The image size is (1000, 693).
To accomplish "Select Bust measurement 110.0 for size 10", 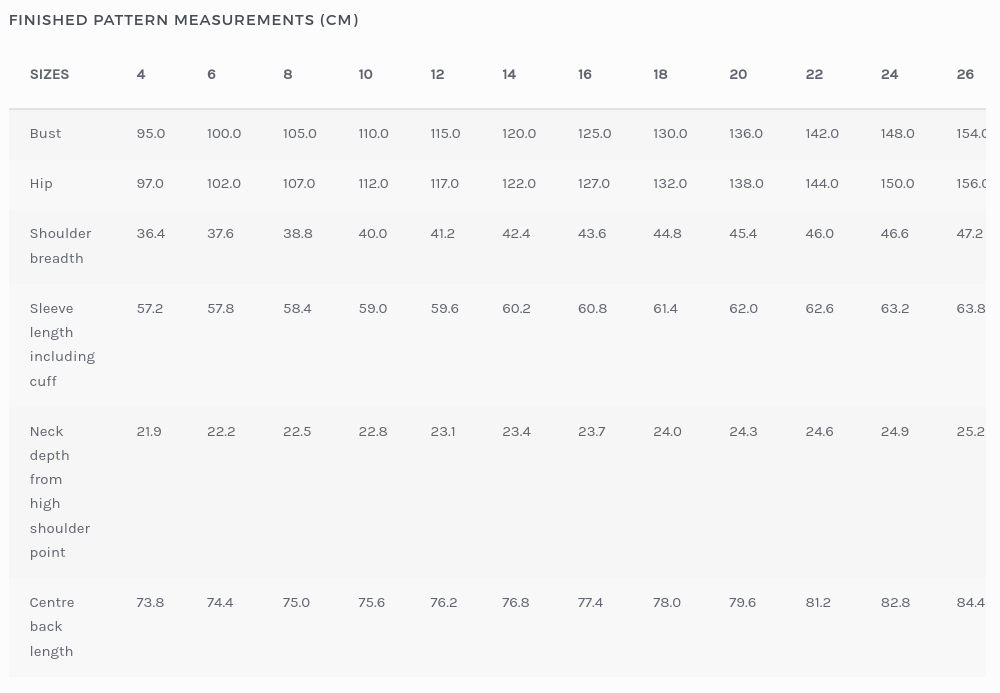I will pos(373,133).
